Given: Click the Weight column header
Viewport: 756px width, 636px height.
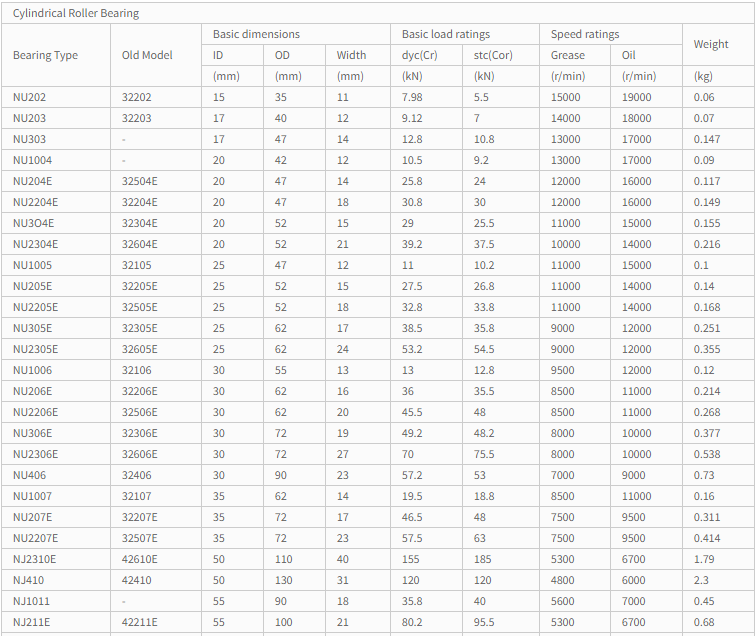Looking at the screenshot, I should coord(711,44).
